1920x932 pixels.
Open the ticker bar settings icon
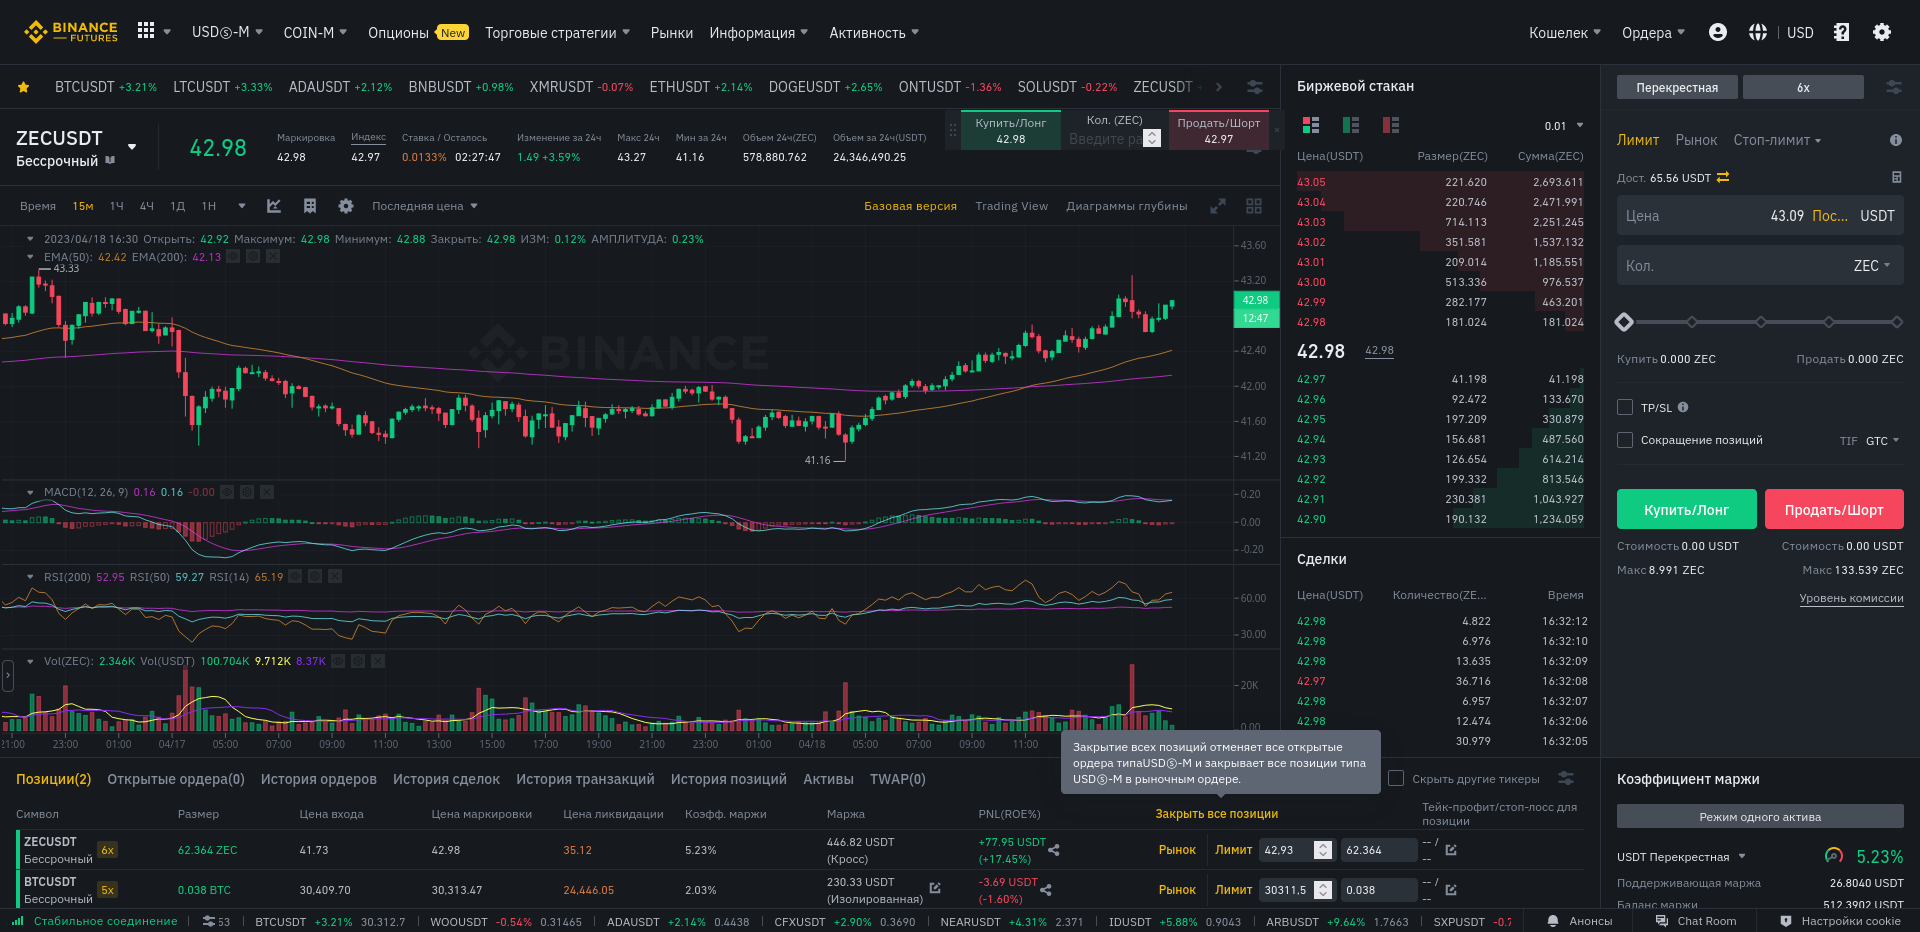tap(1255, 87)
